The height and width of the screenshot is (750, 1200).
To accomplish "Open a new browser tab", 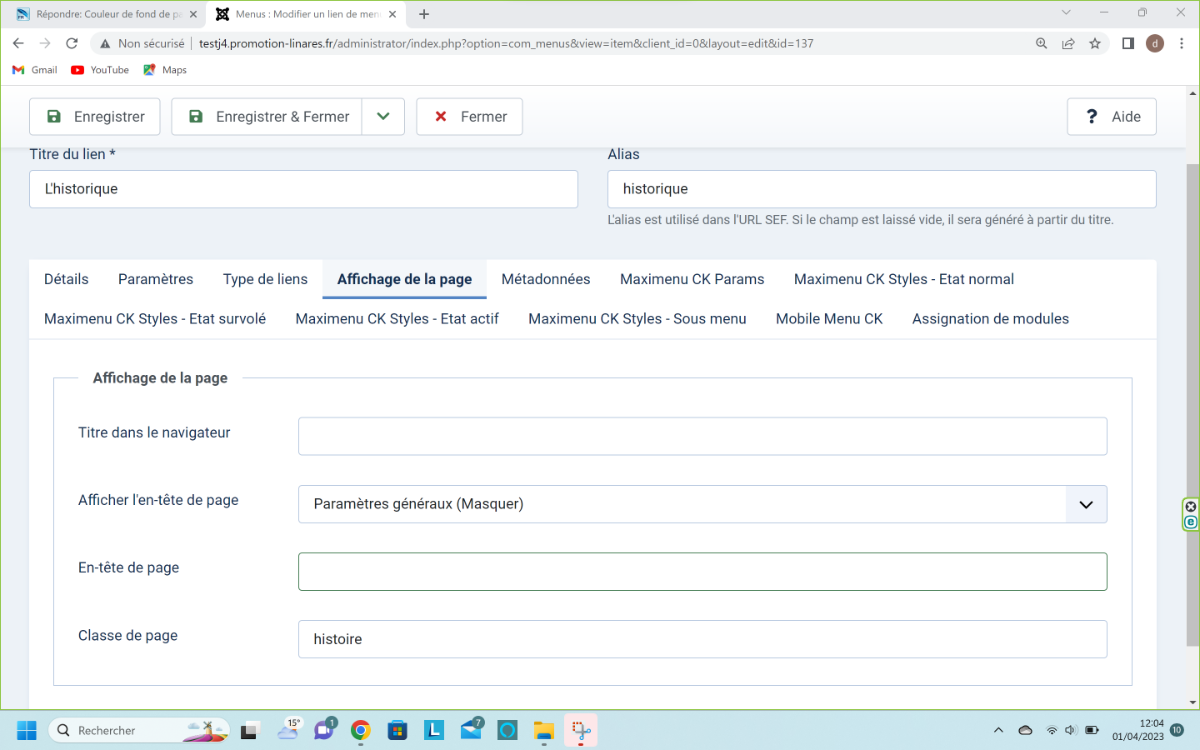I will pyautogui.click(x=424, y=15).
